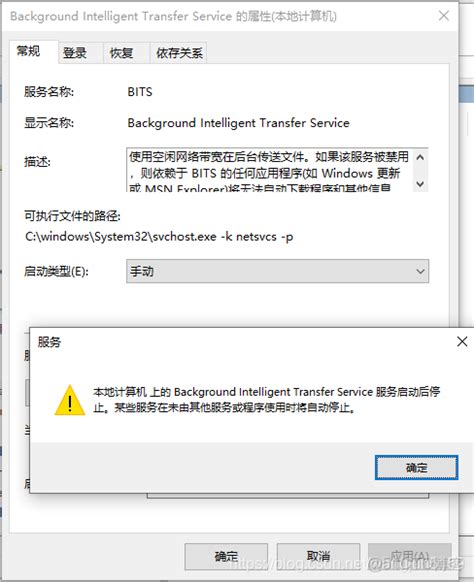Select the 手动 startup type combo box
This screenshot has width=474, height=582.
click(277, 271)
